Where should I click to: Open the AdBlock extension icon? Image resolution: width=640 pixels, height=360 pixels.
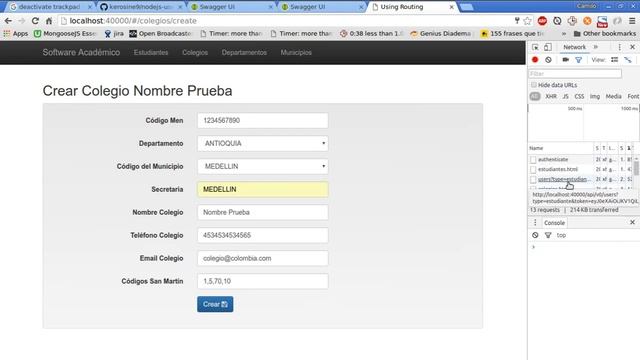[x=542, y=21]
